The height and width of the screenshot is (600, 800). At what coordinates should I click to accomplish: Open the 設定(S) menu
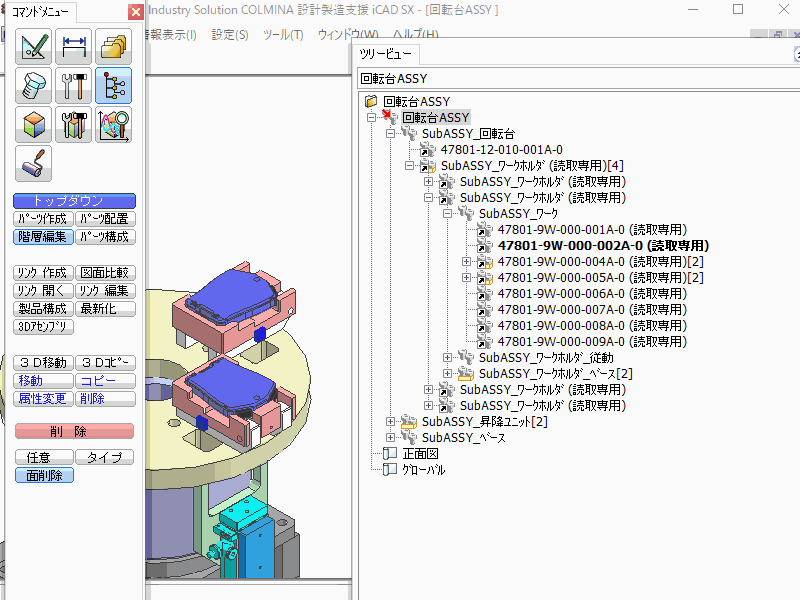coord(229,35)
